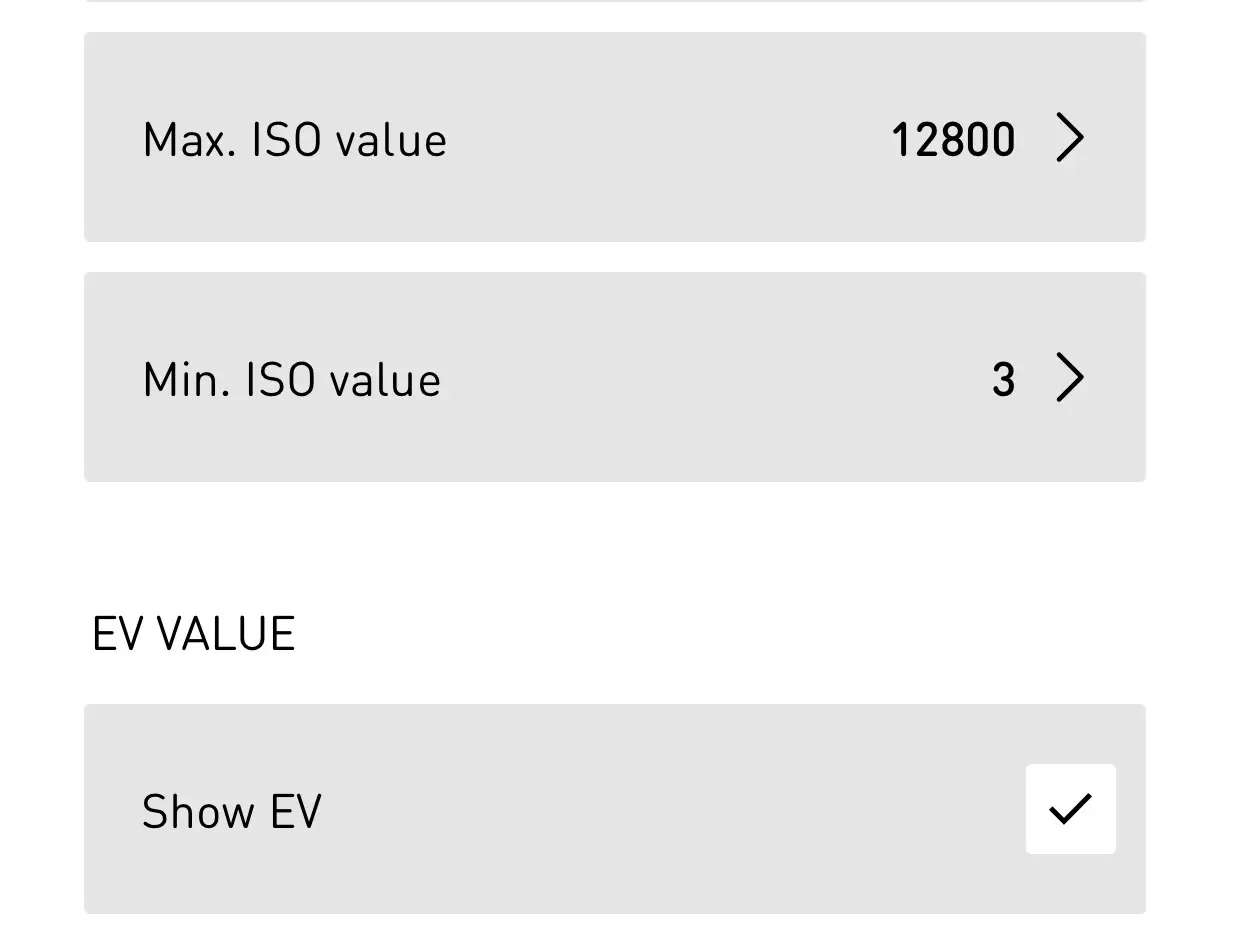Expand the Min. ISO value chevron
Screen dimensions: 1236x928
(x=1069, y=378)
